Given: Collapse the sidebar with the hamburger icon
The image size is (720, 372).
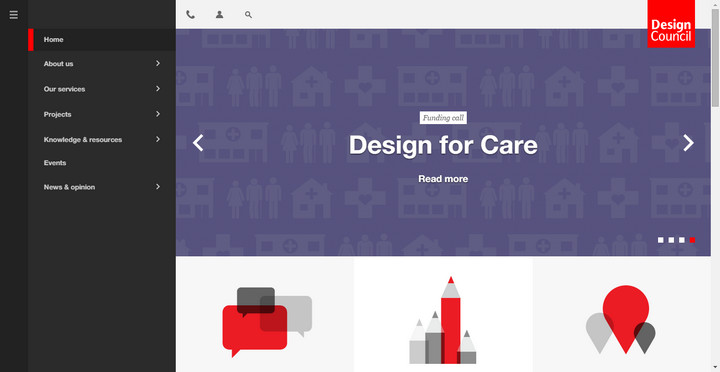Looking at the screenshot, I should 14,15.
